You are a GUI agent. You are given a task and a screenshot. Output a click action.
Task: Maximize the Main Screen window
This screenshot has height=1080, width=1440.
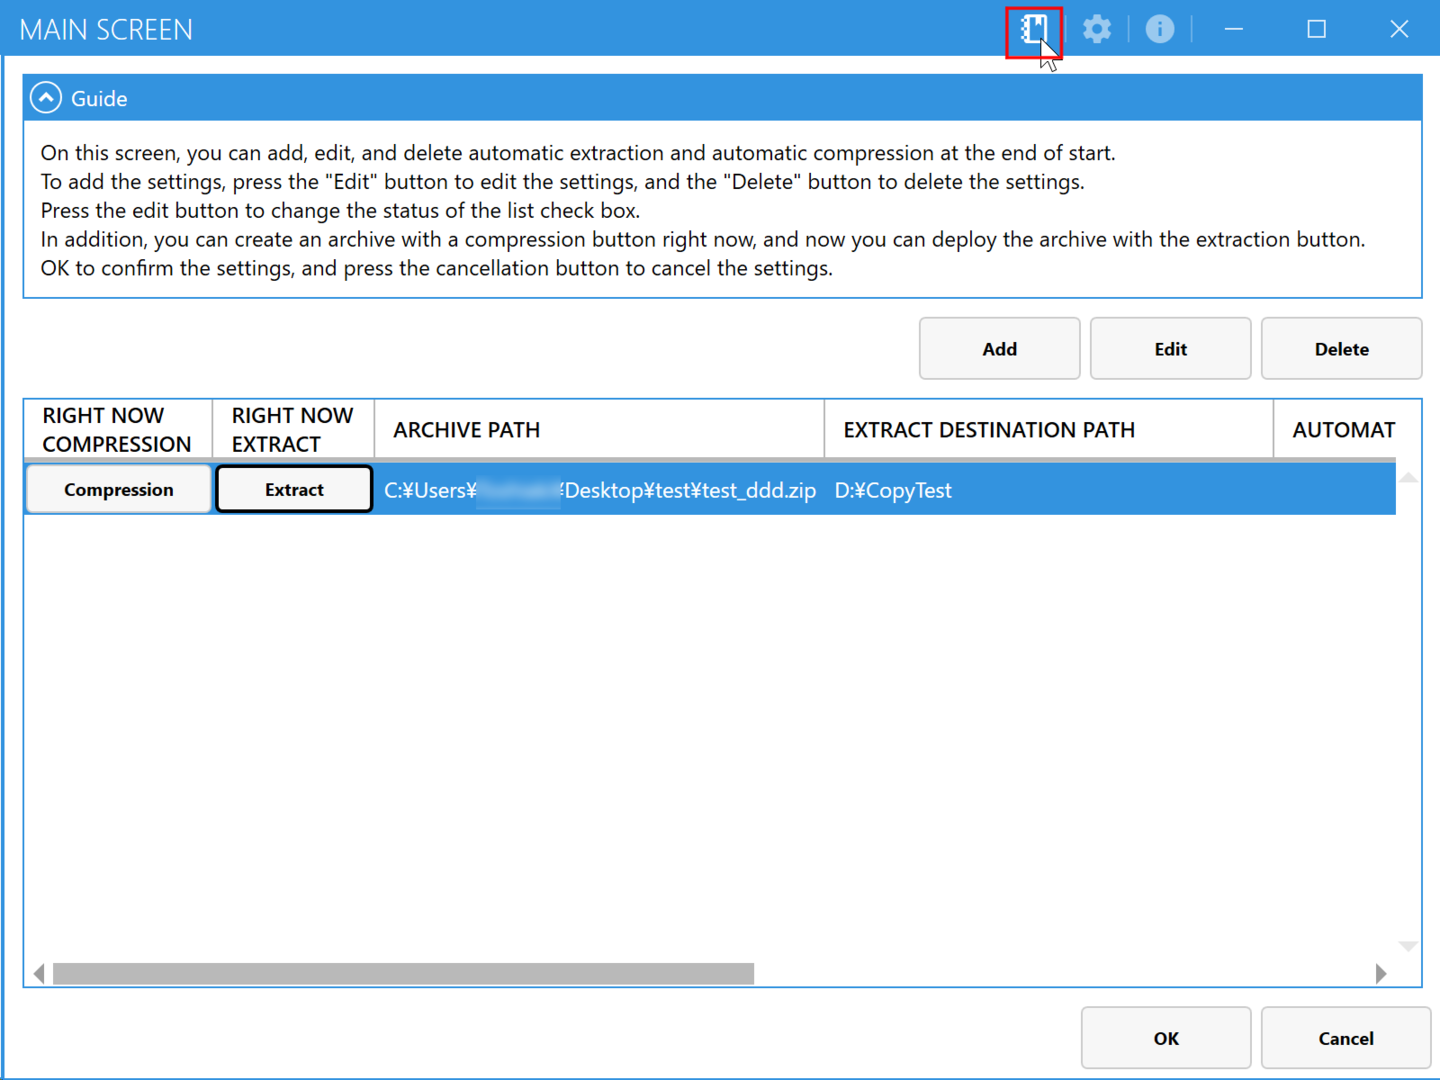pyautogui.click(x=1316, y=29)
